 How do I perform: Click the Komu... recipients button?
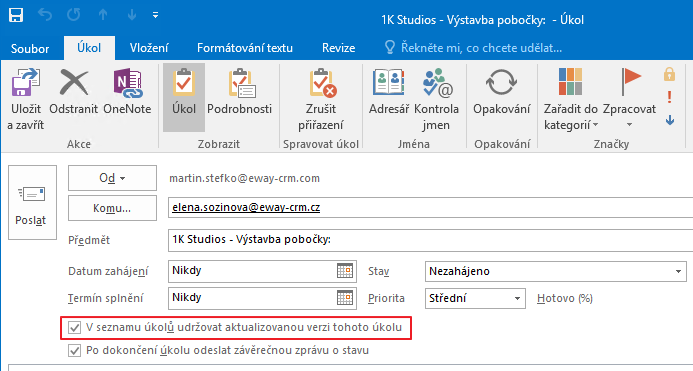click(112, 208)
